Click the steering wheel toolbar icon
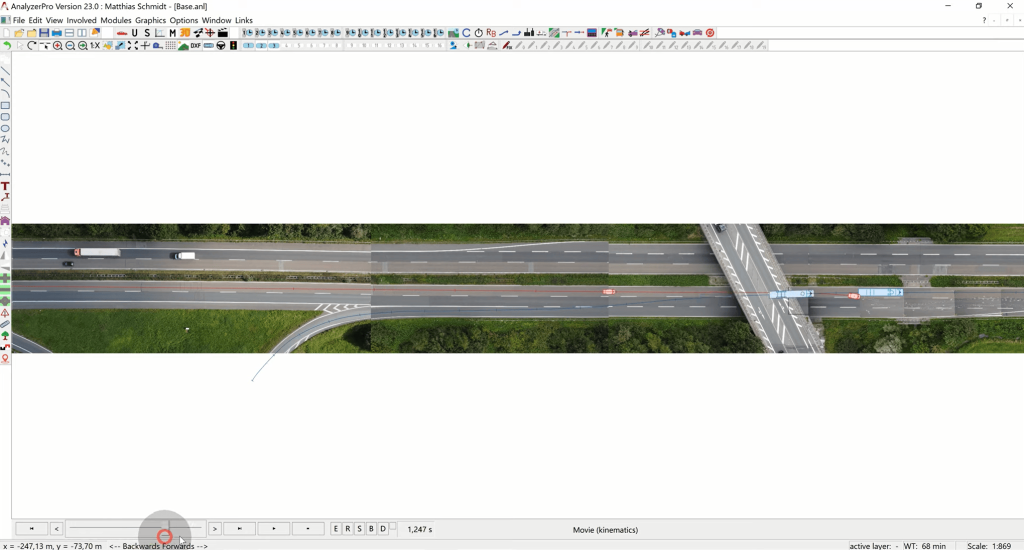 [221, 46]
